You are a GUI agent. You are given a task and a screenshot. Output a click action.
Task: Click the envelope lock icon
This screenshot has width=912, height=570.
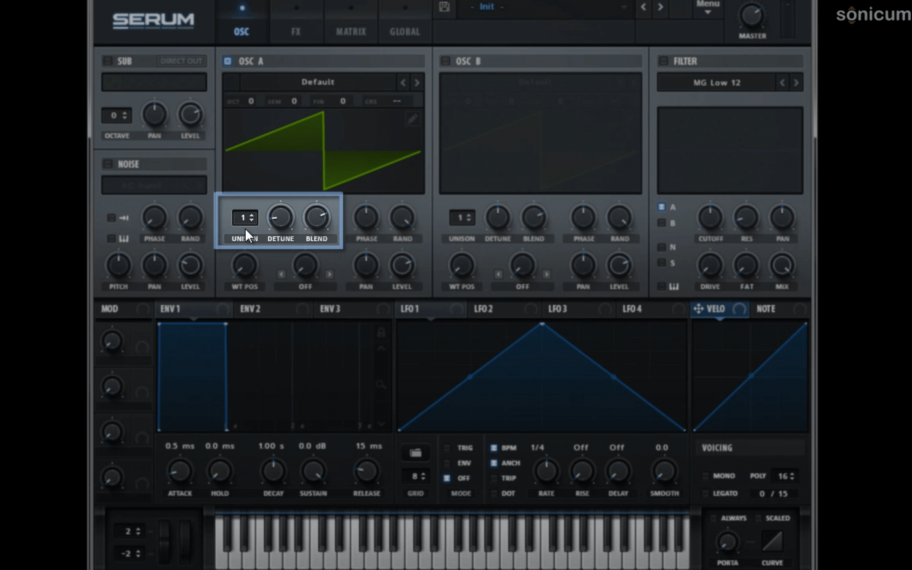381,332
